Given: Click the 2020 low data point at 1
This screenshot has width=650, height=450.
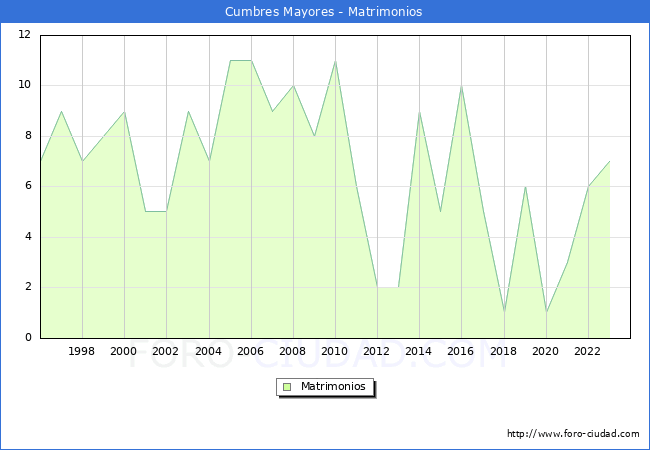Looking at the screenshot, I should 546,312.
